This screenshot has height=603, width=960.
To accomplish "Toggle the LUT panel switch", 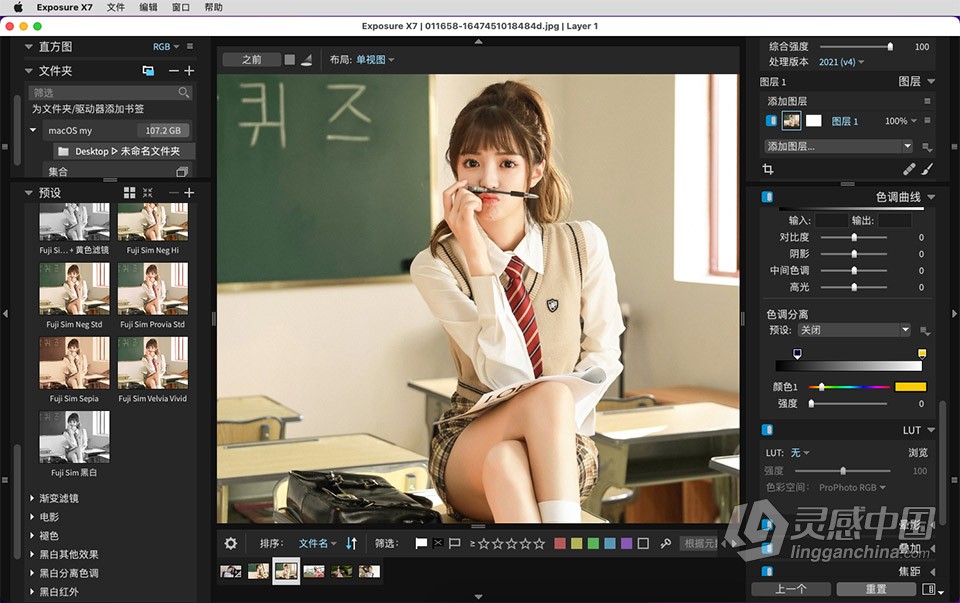I will (x=768, y=429).
